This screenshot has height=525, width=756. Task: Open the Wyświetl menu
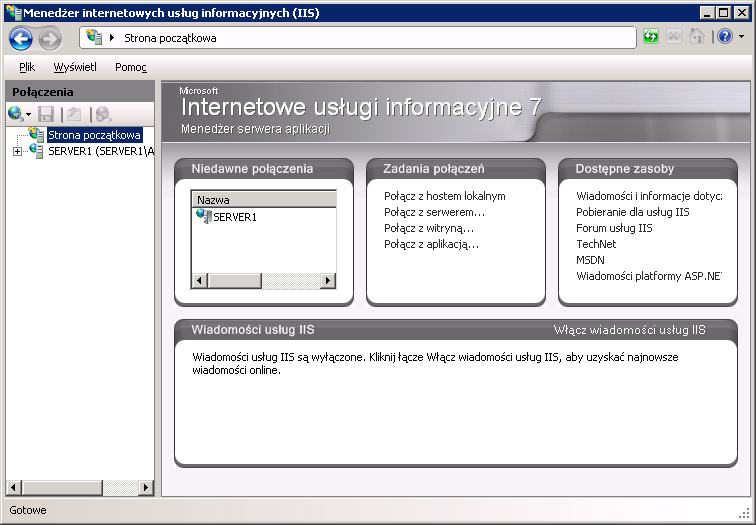pyautogui.click(x=75, y=67)
